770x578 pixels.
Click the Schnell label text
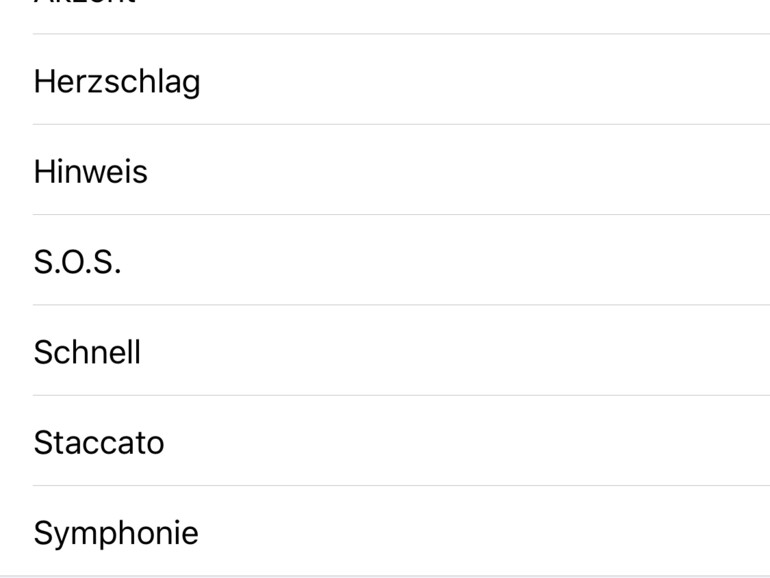tap(87, 352)
